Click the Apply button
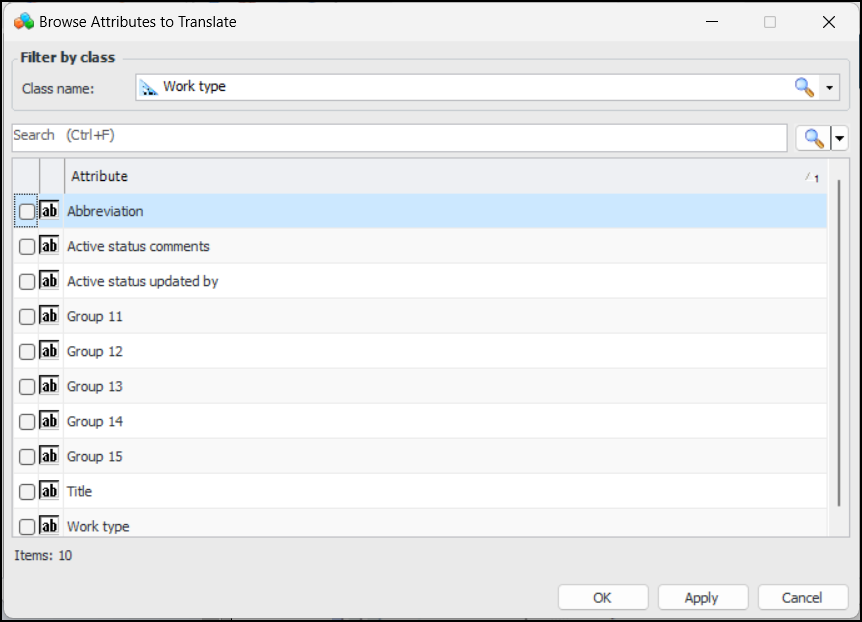Screen dimensions: 862x622 702,597
